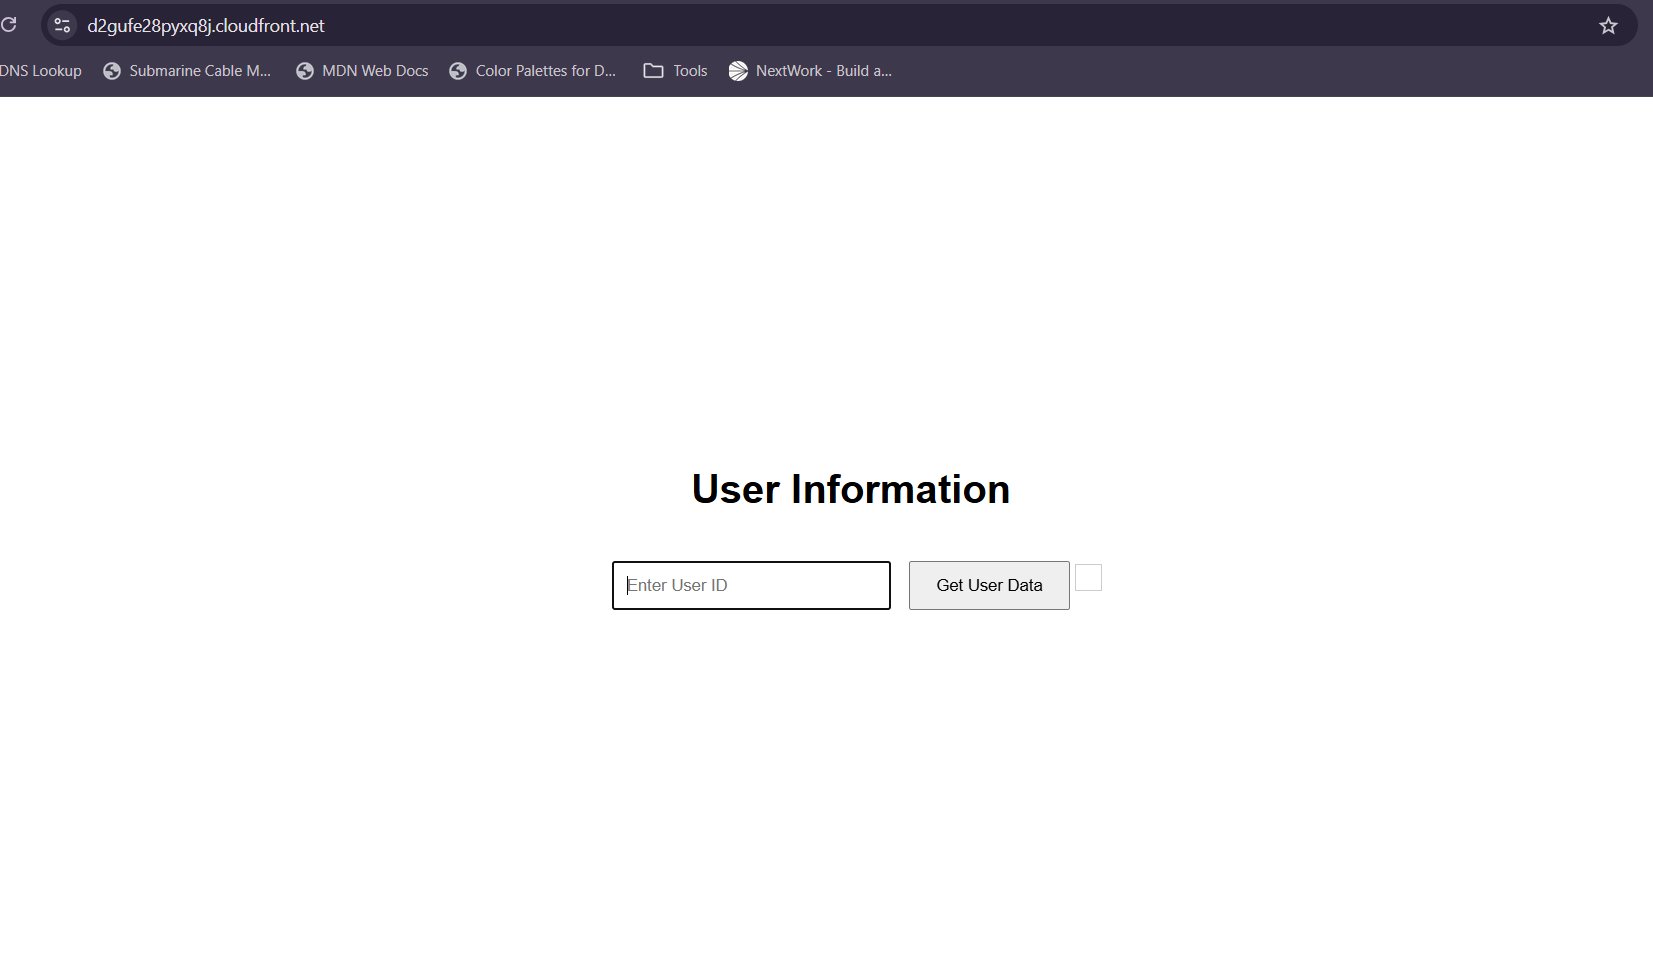Select the cloudfront.net URL in address bar
Viewport: 1653px width, 957px height.
pyautogui.click(x=206, y=26)
